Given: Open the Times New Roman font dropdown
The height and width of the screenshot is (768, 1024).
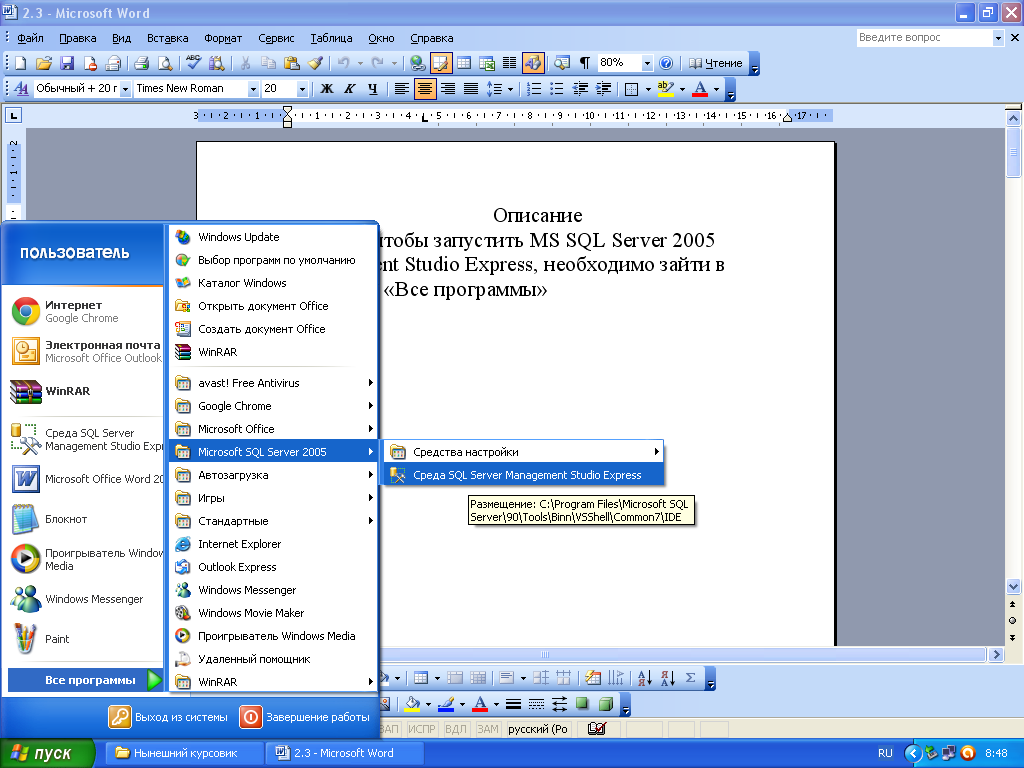Looking at the screenshot, I should (253, 88).
